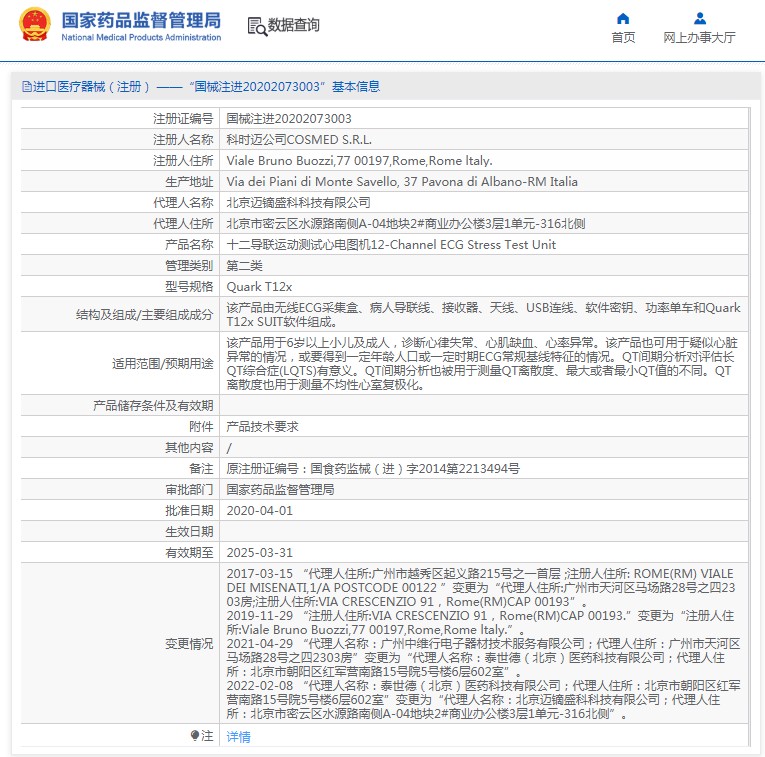Select expiry date 2025-03-31
The width and height of the screenshot is (765, 757).
[x=260, y=553]
